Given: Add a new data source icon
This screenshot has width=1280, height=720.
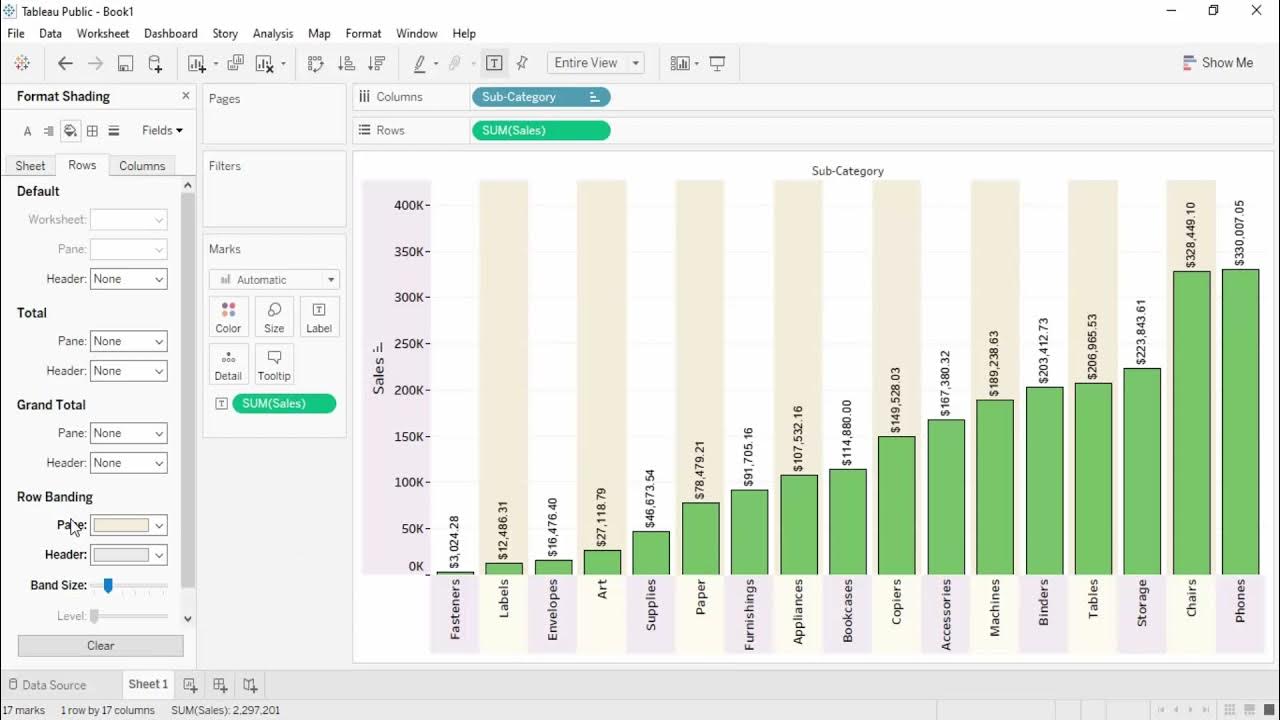Looking at the screenshot, I should [155, 63].
